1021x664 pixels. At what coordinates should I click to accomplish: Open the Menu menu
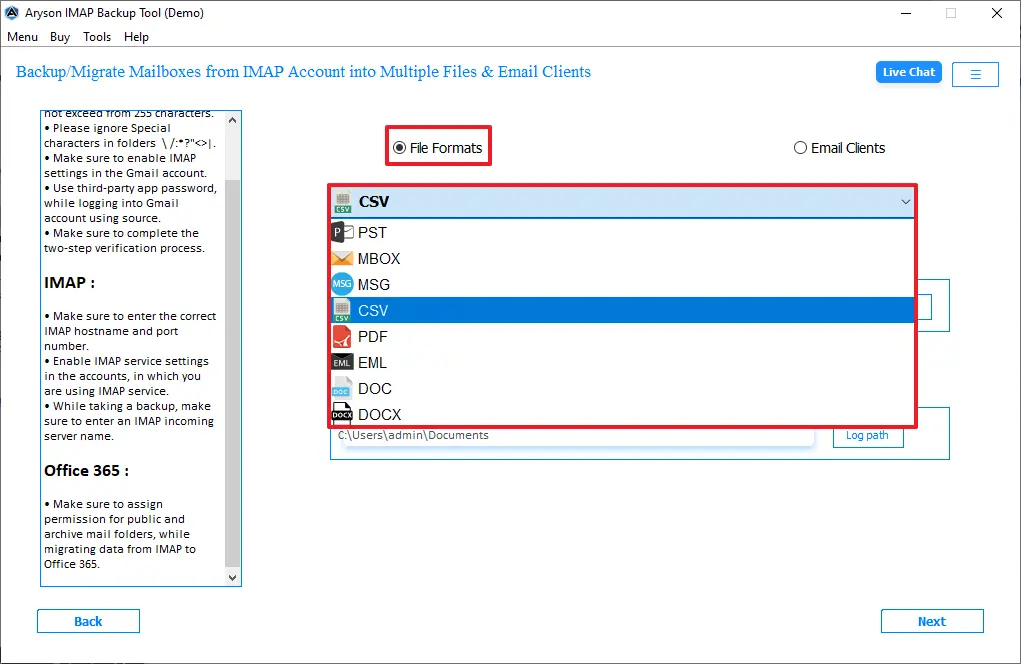22,37
